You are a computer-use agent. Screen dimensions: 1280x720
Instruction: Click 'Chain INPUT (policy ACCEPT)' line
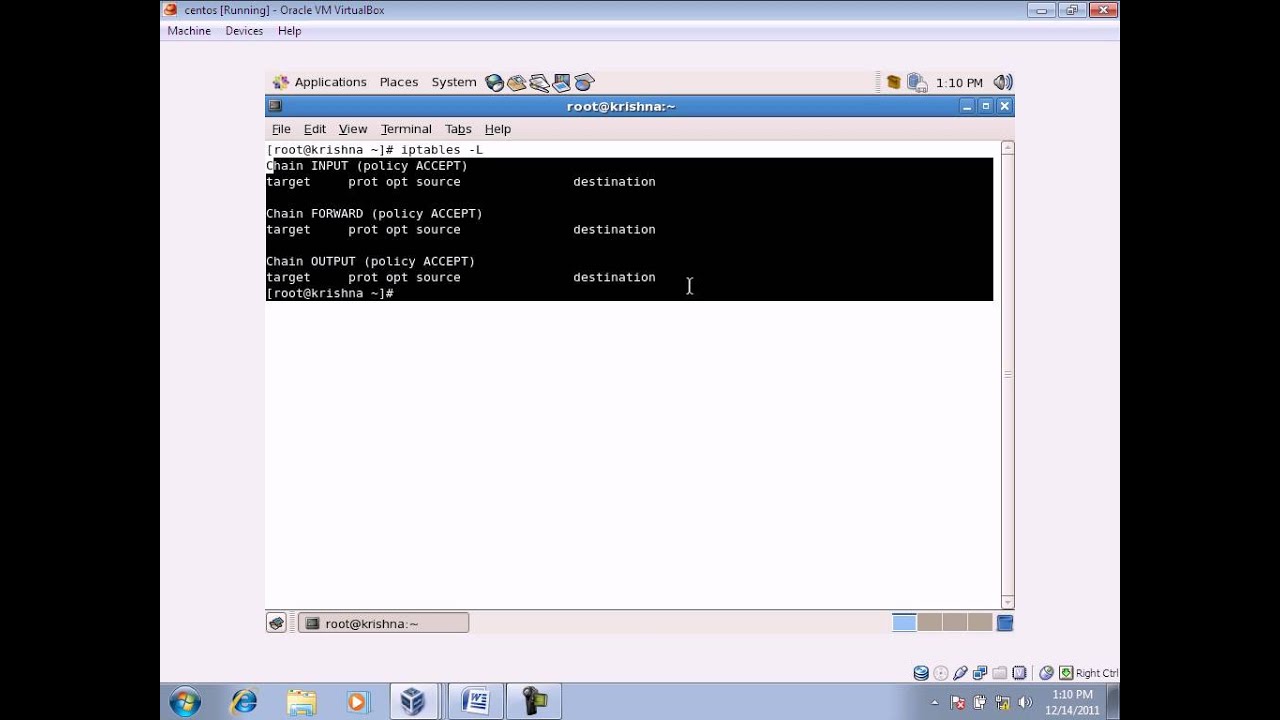tap(366, 166)
